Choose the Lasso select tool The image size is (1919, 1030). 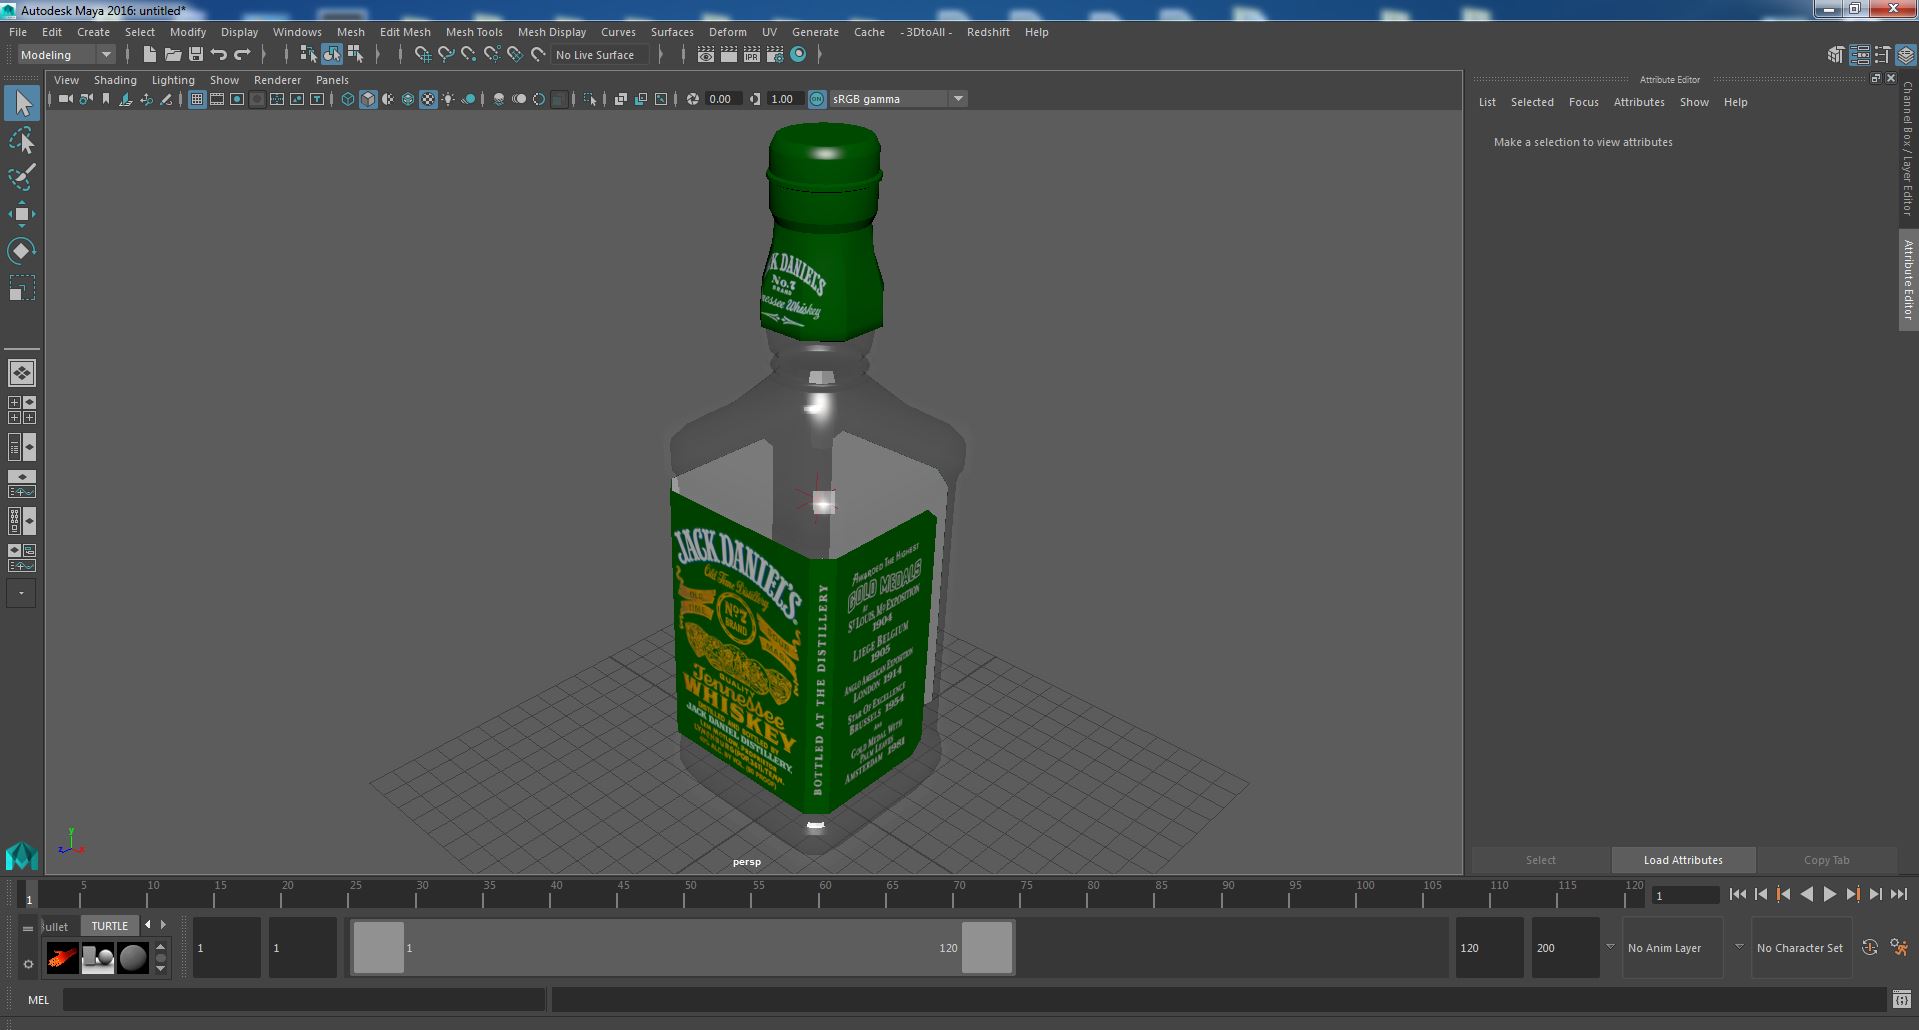(x=22, y=141)
